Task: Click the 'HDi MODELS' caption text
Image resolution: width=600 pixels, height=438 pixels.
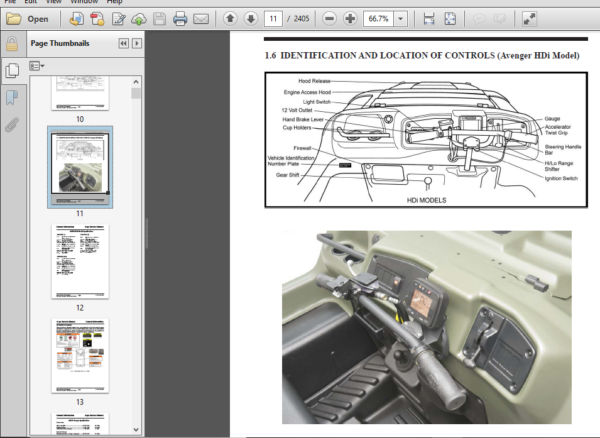Action: pos(426,200)
